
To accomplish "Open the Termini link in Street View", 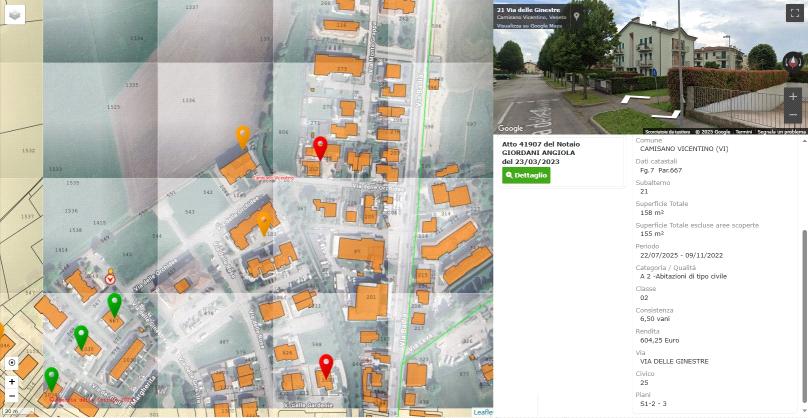I will (x=743, y=131).
